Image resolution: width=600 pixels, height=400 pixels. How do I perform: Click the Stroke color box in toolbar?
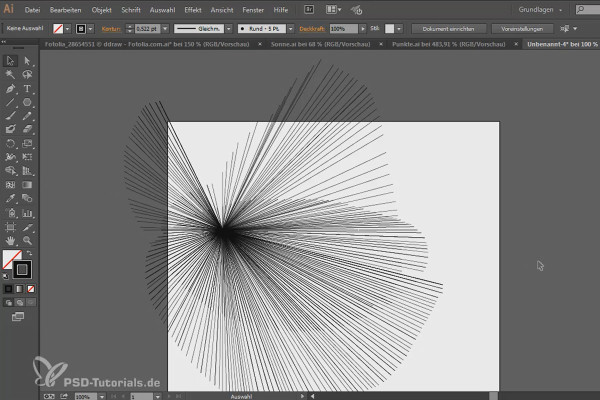pos(22,270)
